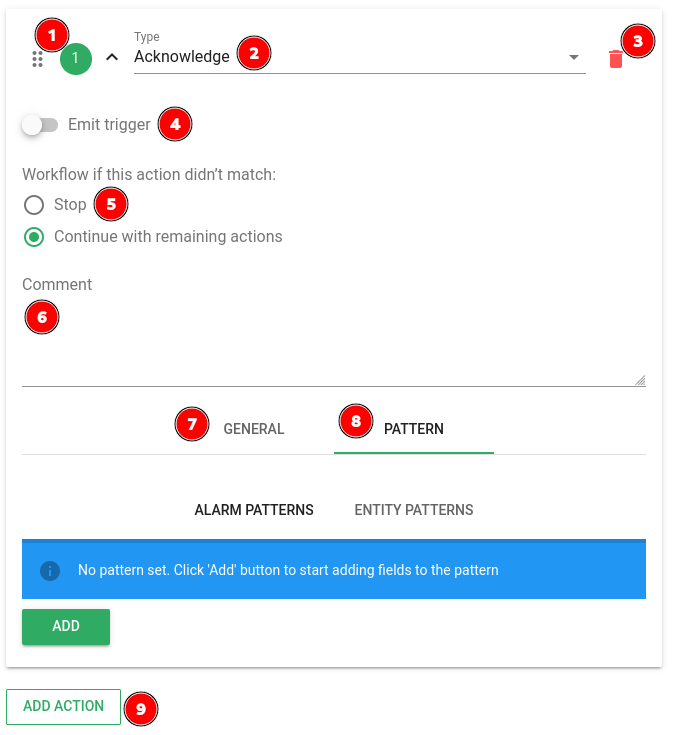673x735 pixels.
Task: Click red annotation marker 6
Action: point(42,317)
